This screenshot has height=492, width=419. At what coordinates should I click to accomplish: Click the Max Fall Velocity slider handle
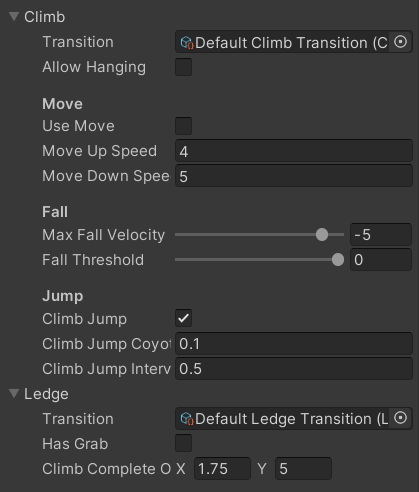tap(322, 234)
